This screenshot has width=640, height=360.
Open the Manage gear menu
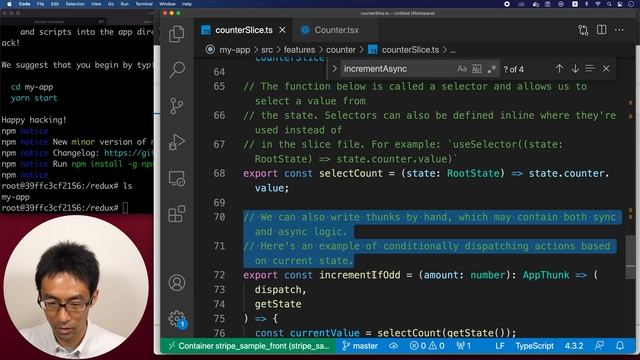tap(177, 318)
